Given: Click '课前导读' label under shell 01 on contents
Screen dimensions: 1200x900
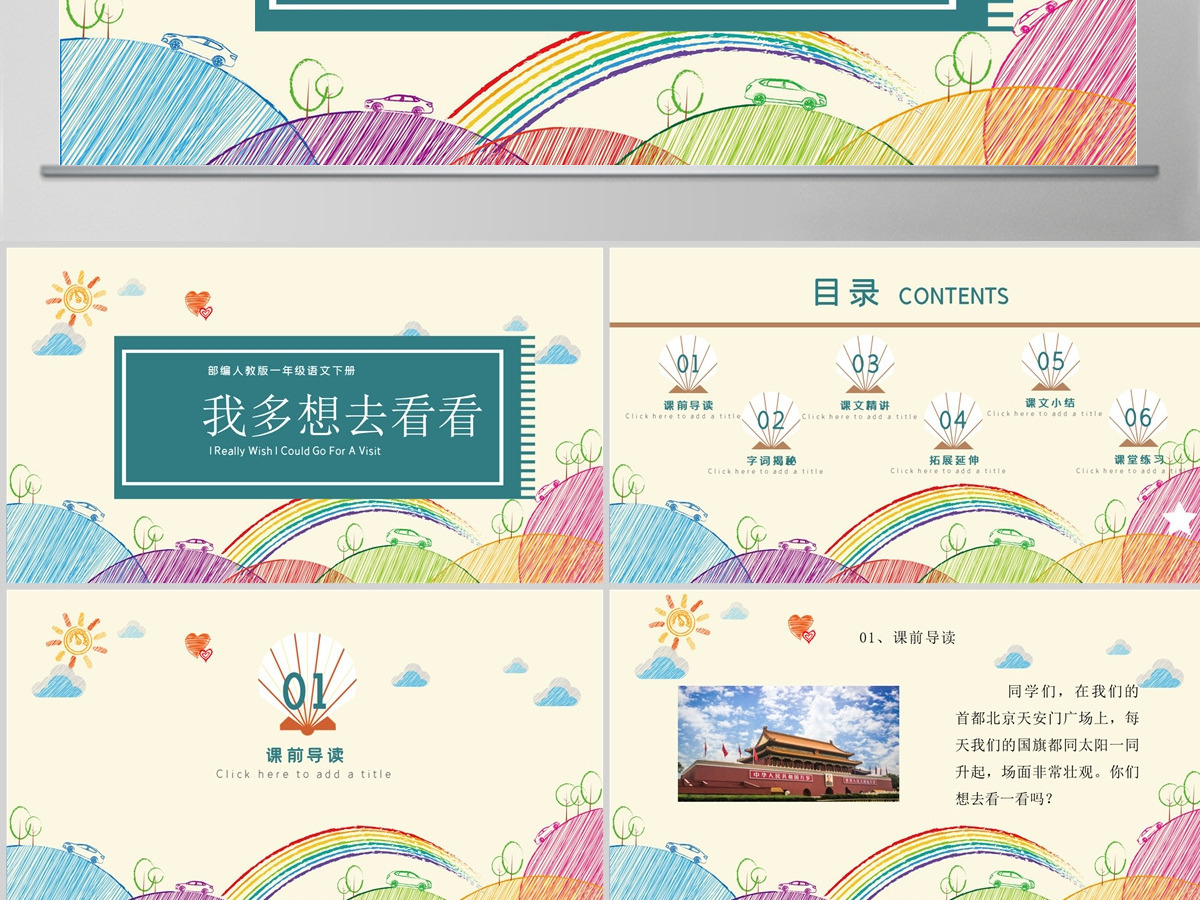Looking at the screenshot, I should pyautogui.click(x=688, y=405).
